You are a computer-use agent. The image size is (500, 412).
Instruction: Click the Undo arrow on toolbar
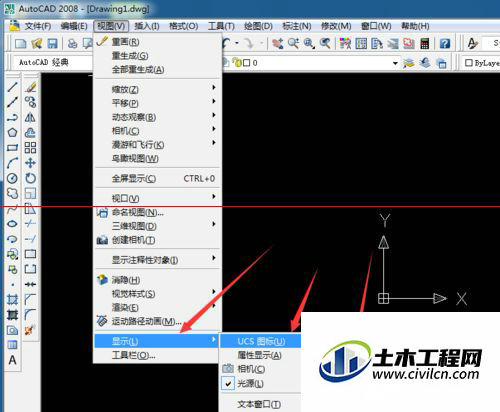pos(227,43)
